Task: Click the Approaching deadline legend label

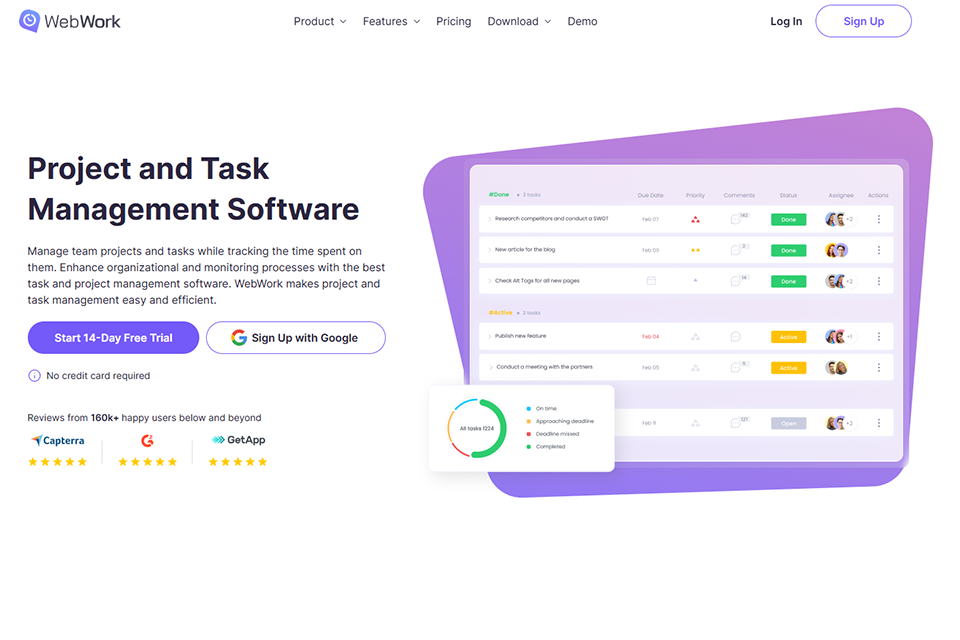Action: click(x=564, y=421)
